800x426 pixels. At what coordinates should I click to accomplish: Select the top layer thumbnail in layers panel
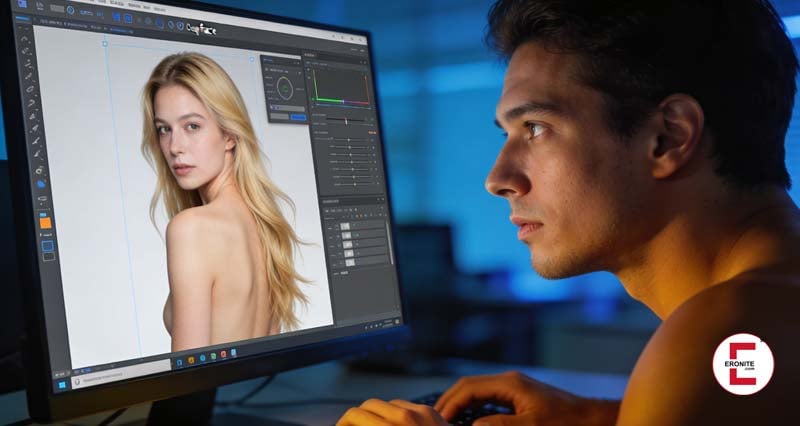345,227
